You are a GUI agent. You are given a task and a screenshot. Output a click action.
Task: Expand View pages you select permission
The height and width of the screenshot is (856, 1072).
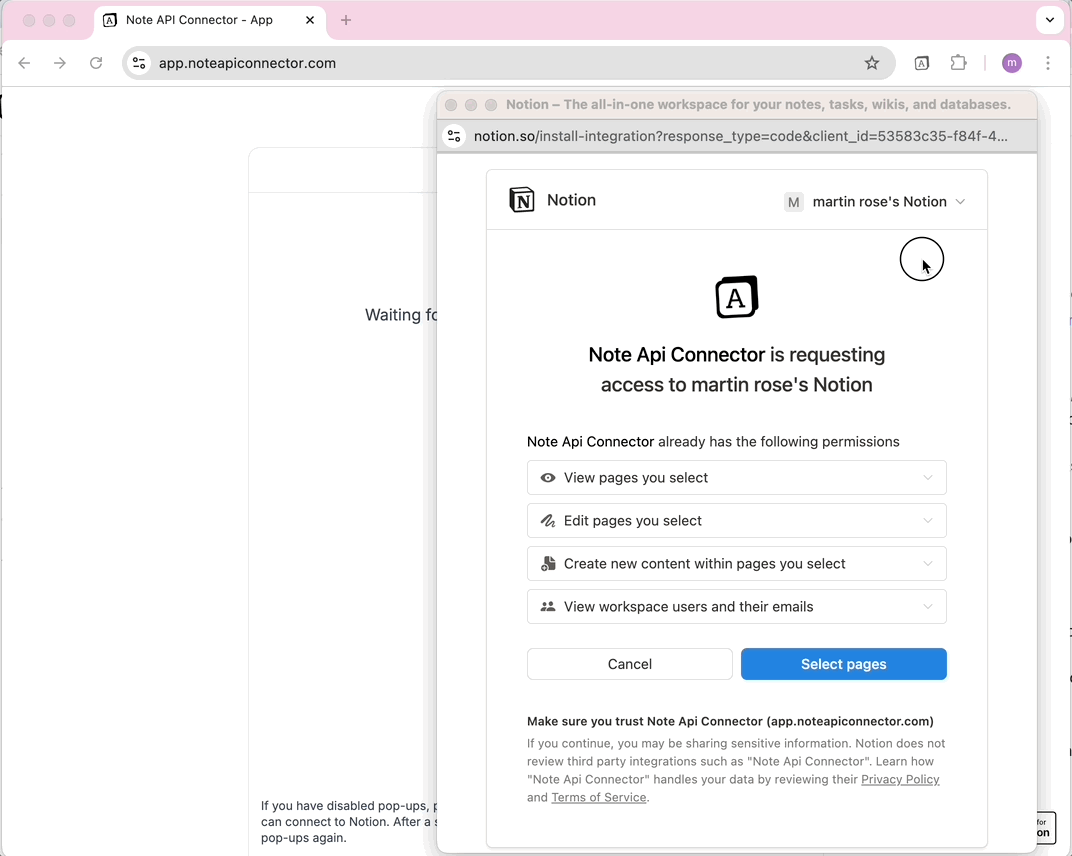[x=736, y=478]
